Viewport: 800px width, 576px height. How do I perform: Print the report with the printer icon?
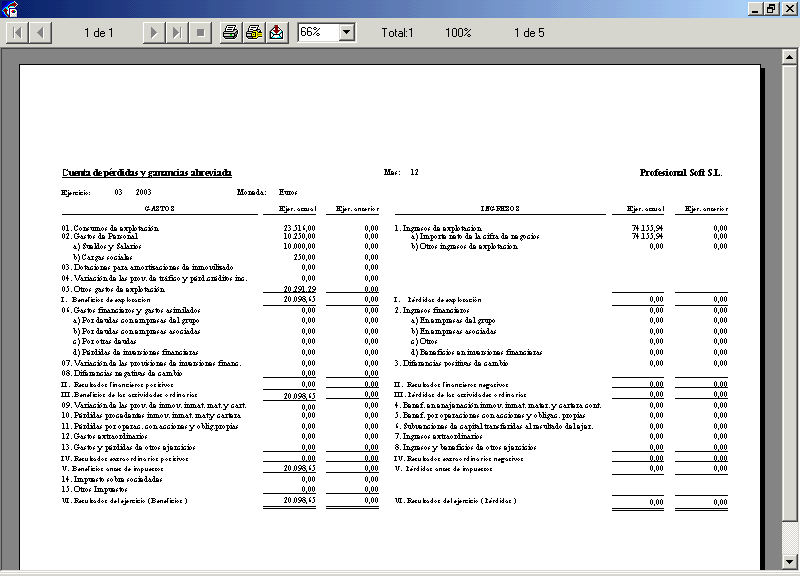coord(231,33)
